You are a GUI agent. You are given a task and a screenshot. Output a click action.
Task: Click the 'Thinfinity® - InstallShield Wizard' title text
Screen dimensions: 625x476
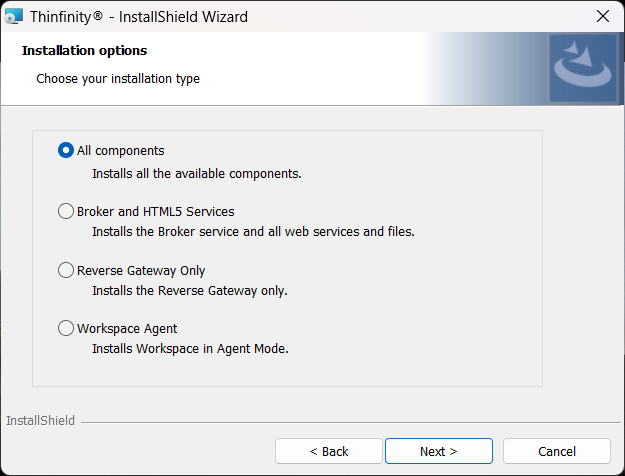click(x=139, y=17)
